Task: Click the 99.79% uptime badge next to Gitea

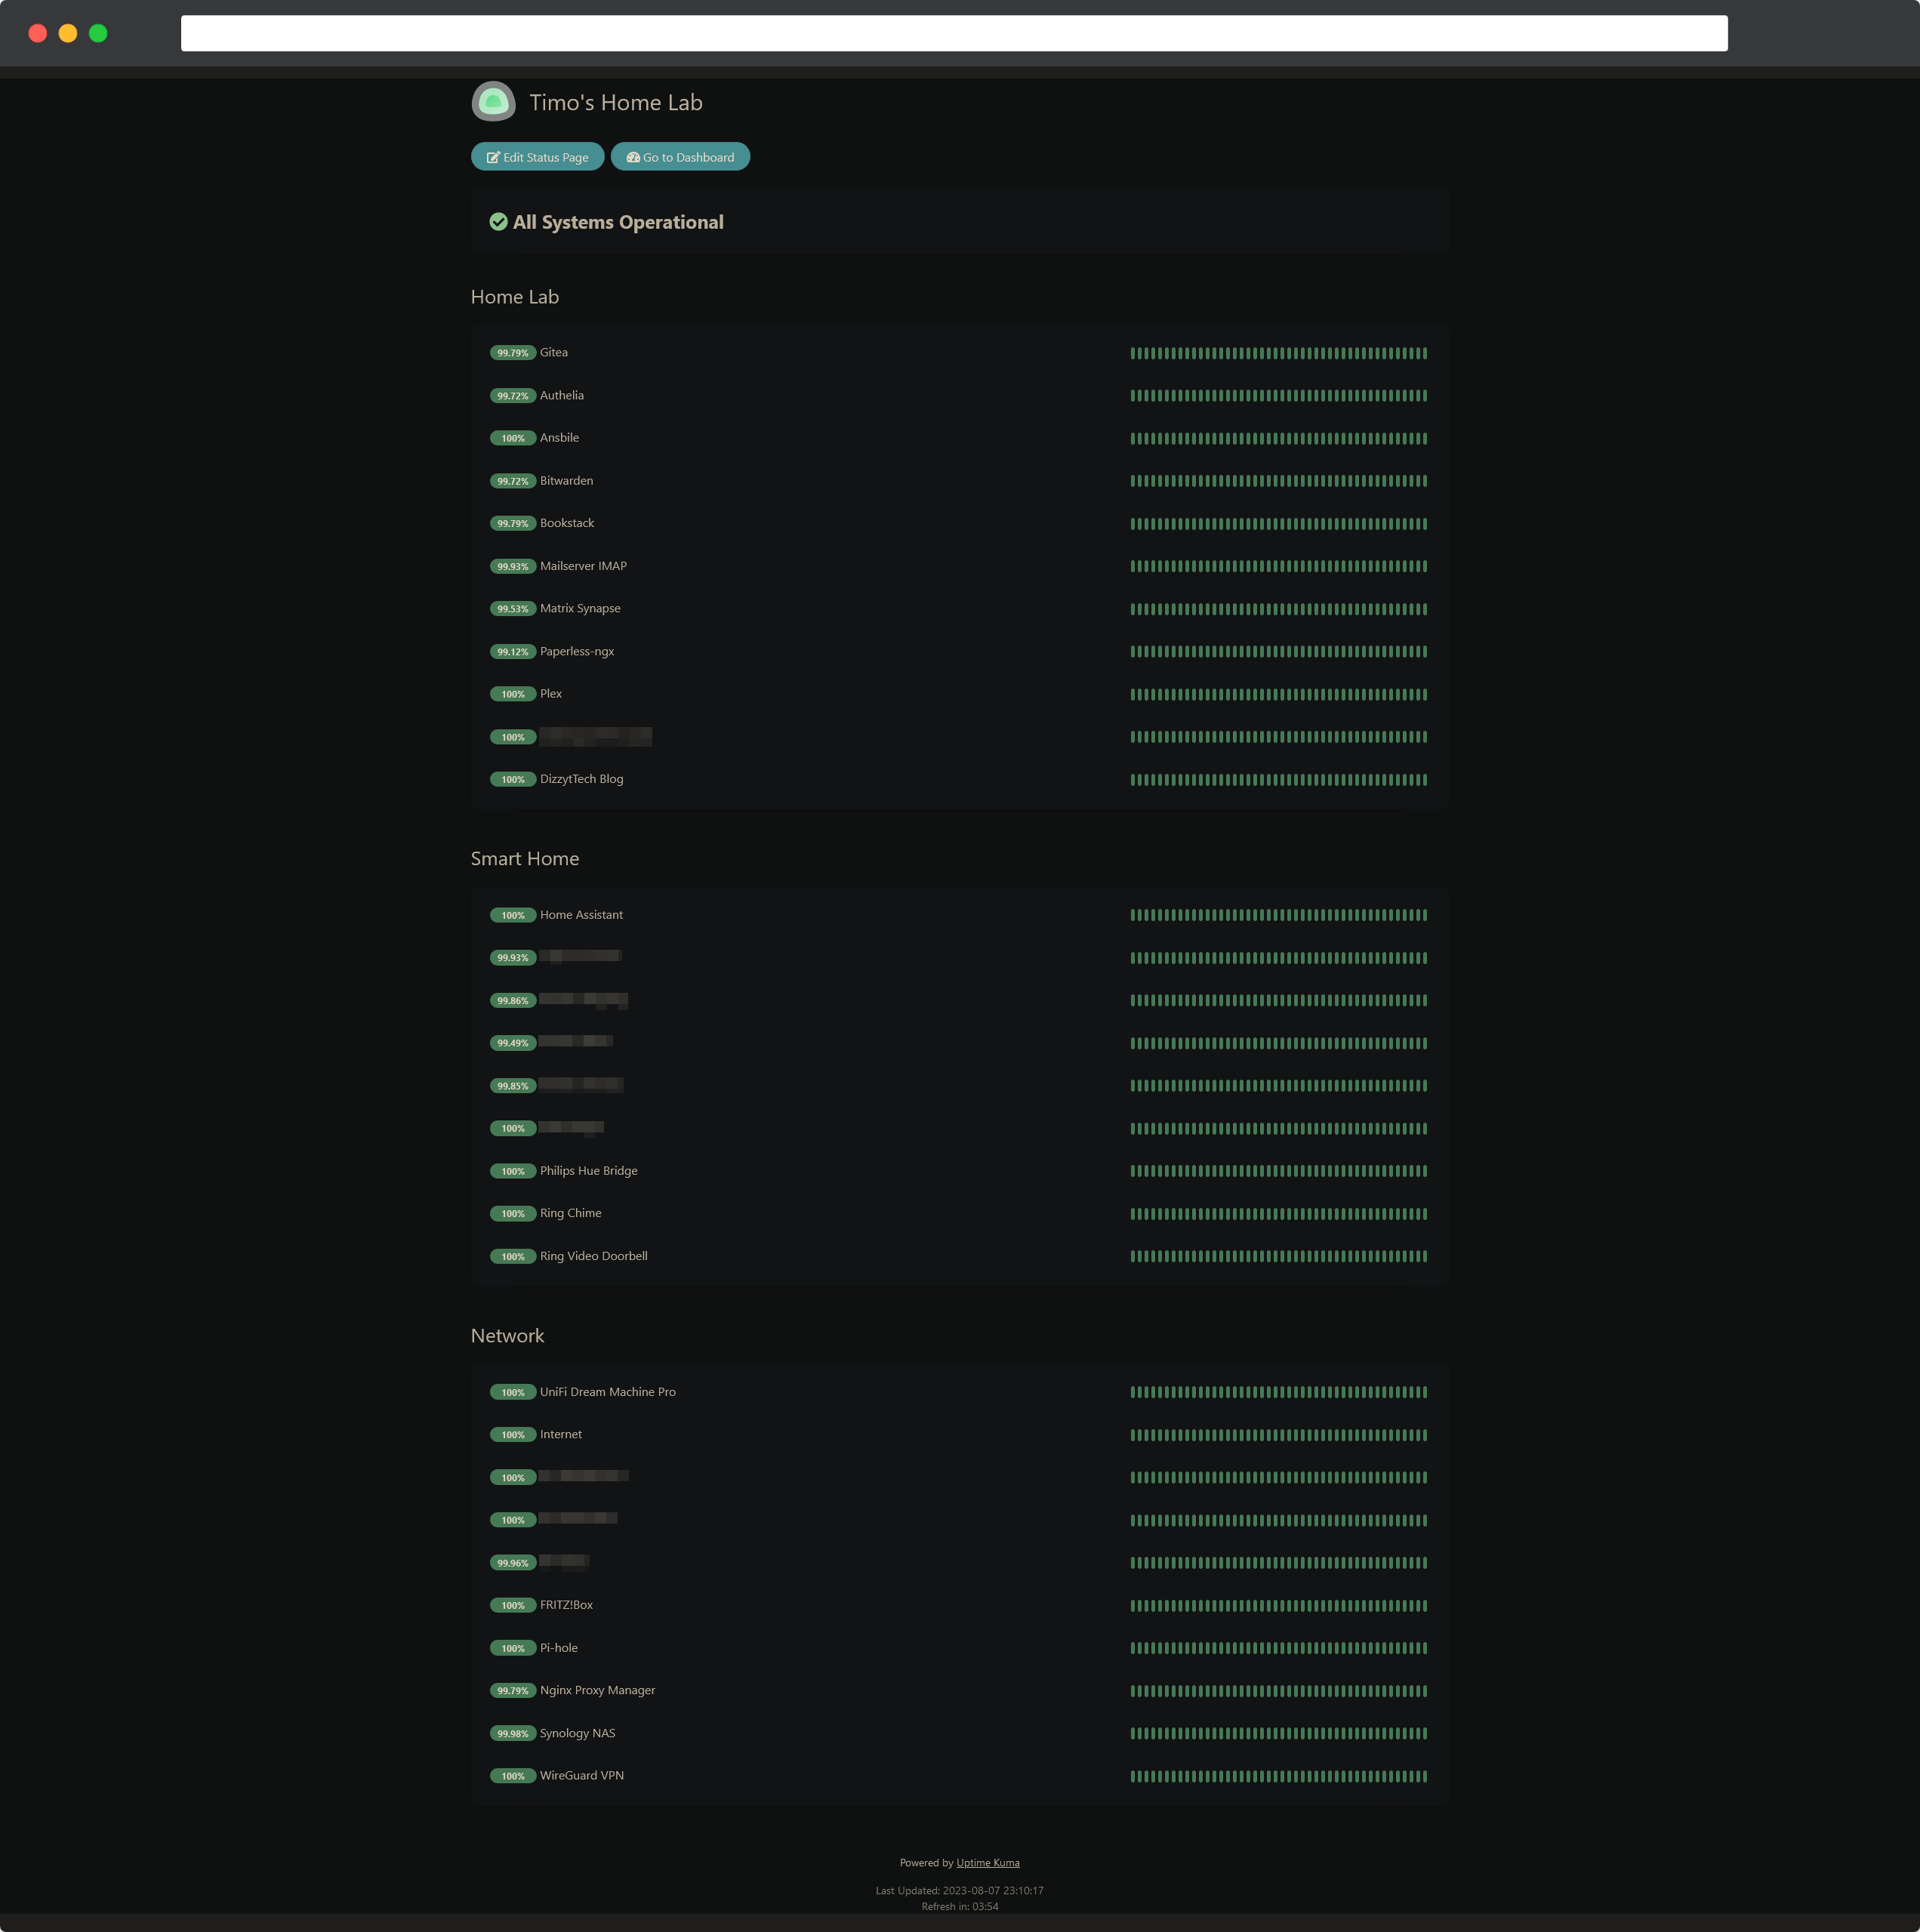Action: point(513,353)
